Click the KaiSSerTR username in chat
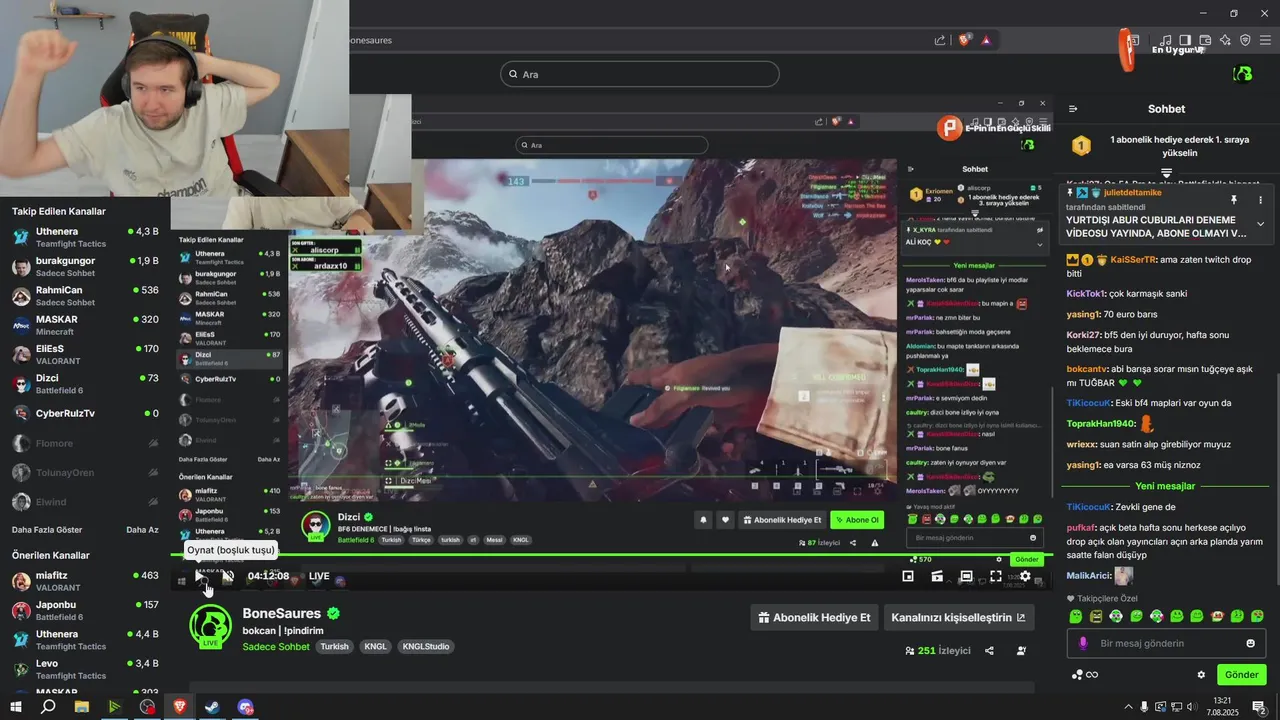Viewport: 1280px width, 720px height. click(1133, 259)
